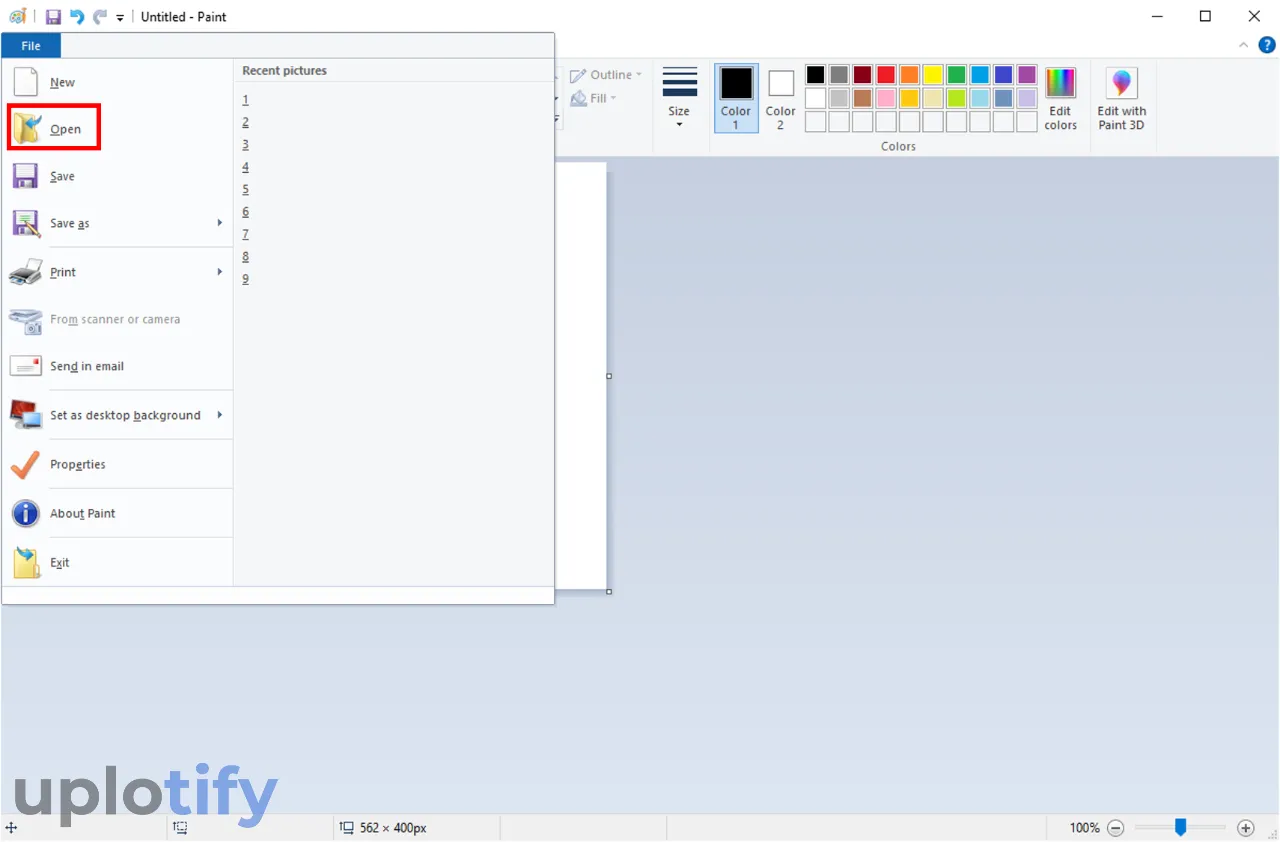Click the zoom slider handle
Image resolution: width=1280 pixels, height=842 pixels.
[1181, 827]
